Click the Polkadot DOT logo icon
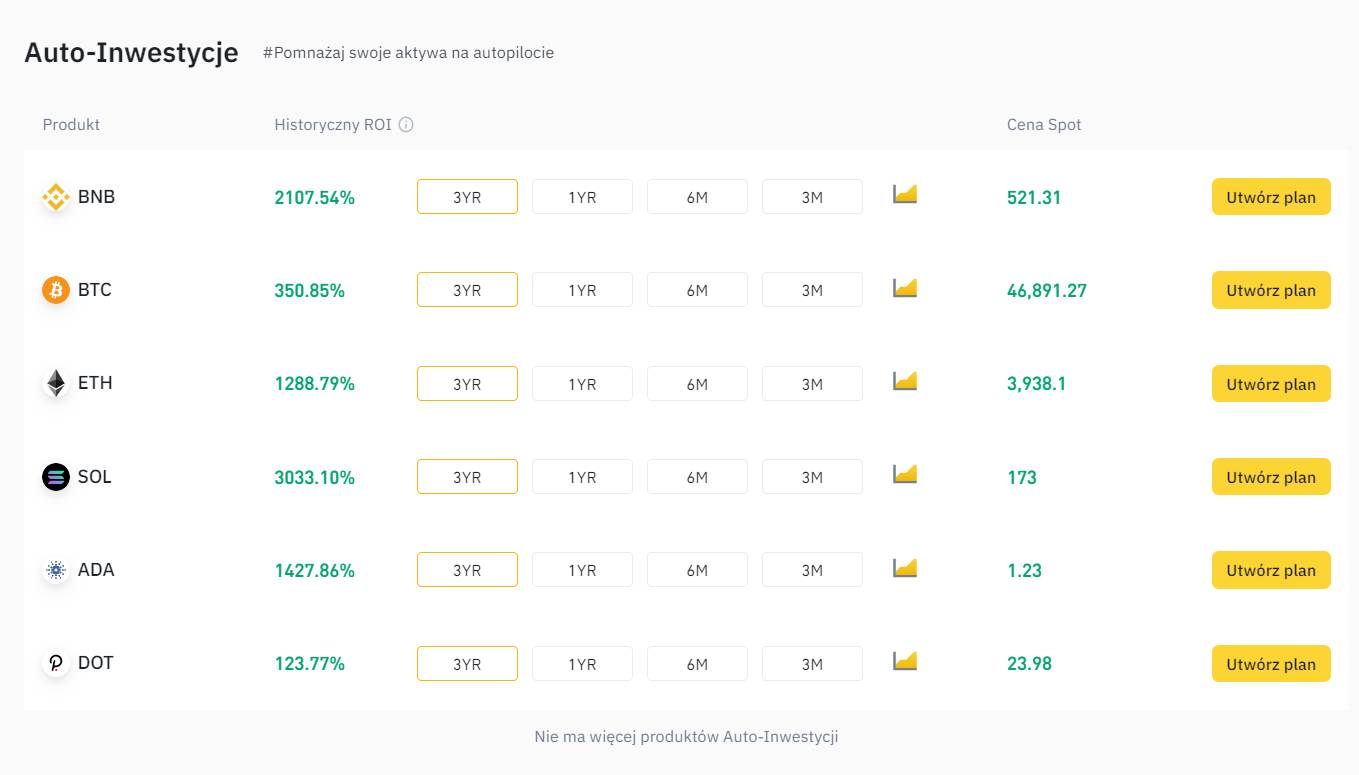The width and height of the screenshot is (1359, 775). point(56,663)
